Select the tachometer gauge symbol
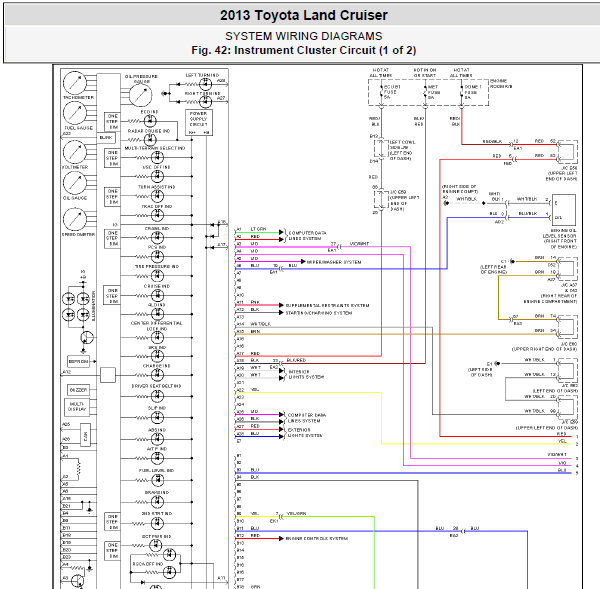 pyautogui.click(x=75, y=83)
